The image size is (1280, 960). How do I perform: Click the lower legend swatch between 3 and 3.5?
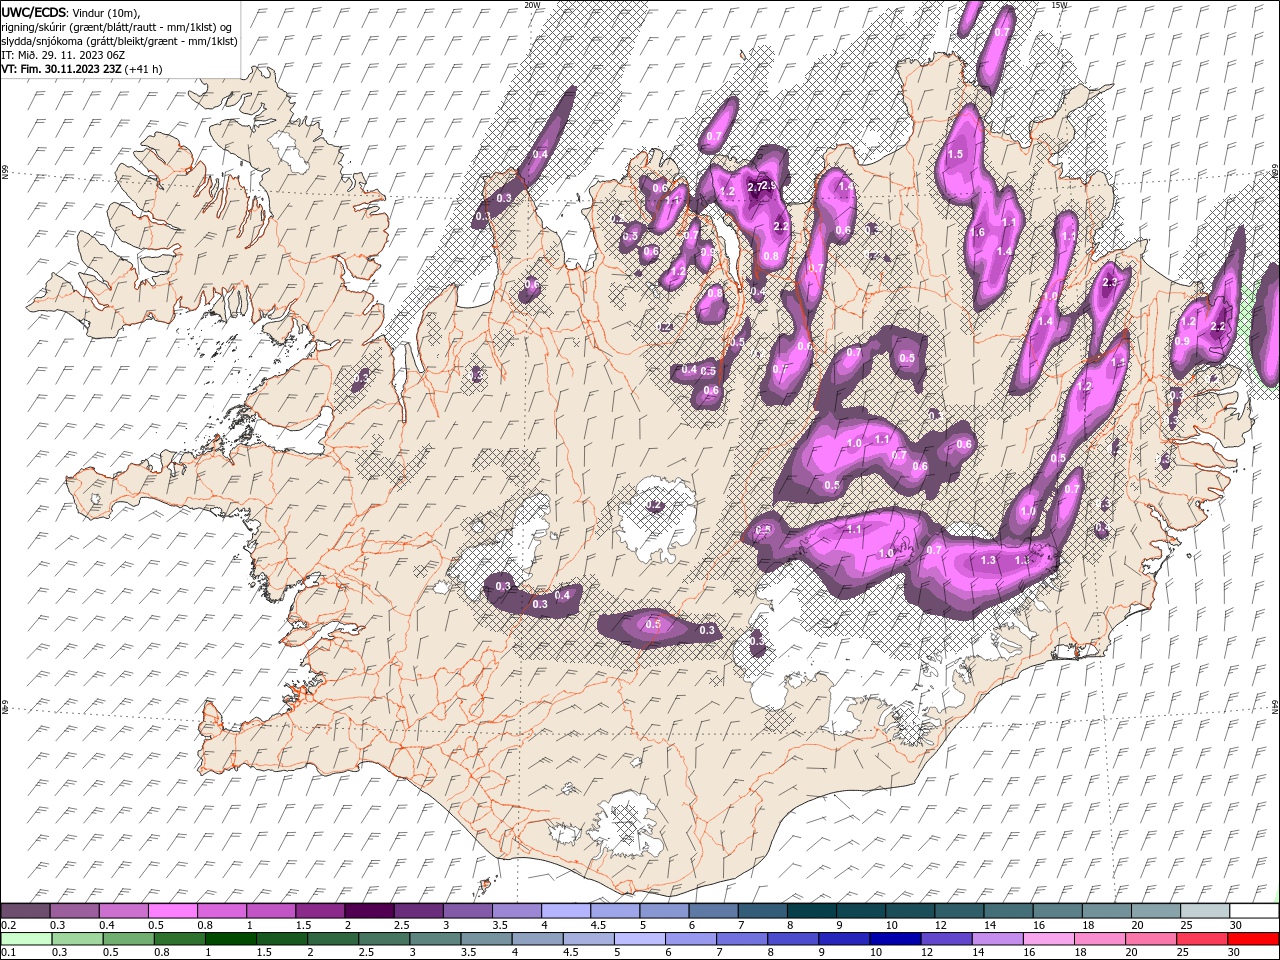pos(435,939)
